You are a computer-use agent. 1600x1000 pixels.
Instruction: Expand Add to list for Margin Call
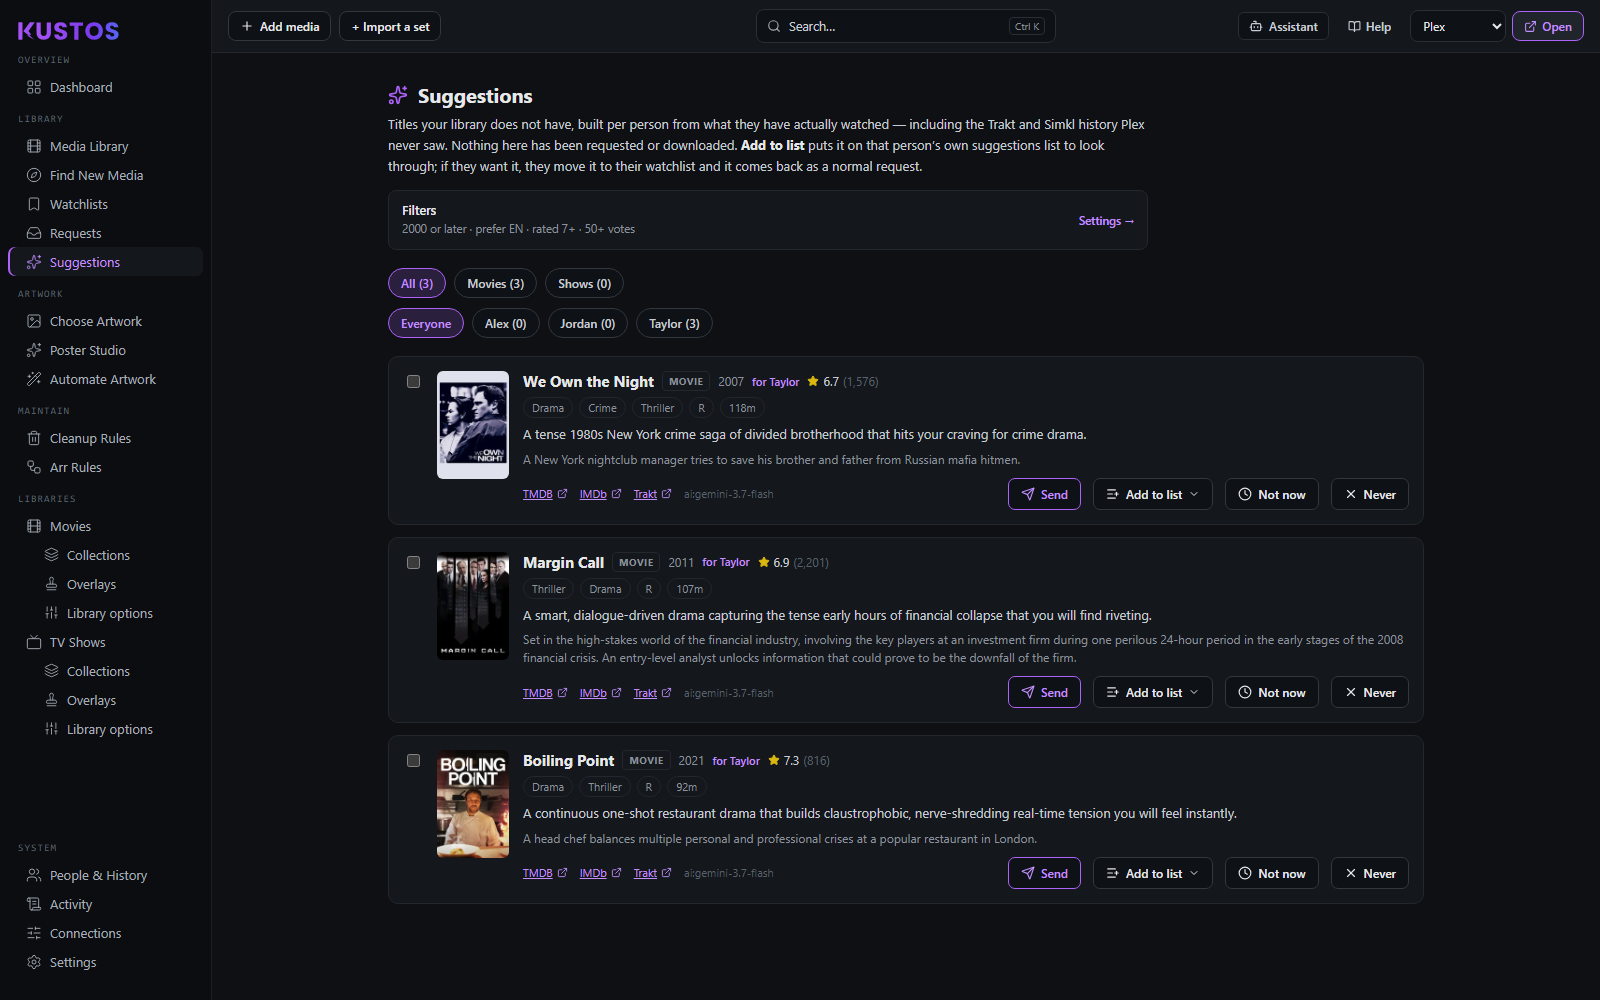pyautogui.click(x=1152, y=692)
